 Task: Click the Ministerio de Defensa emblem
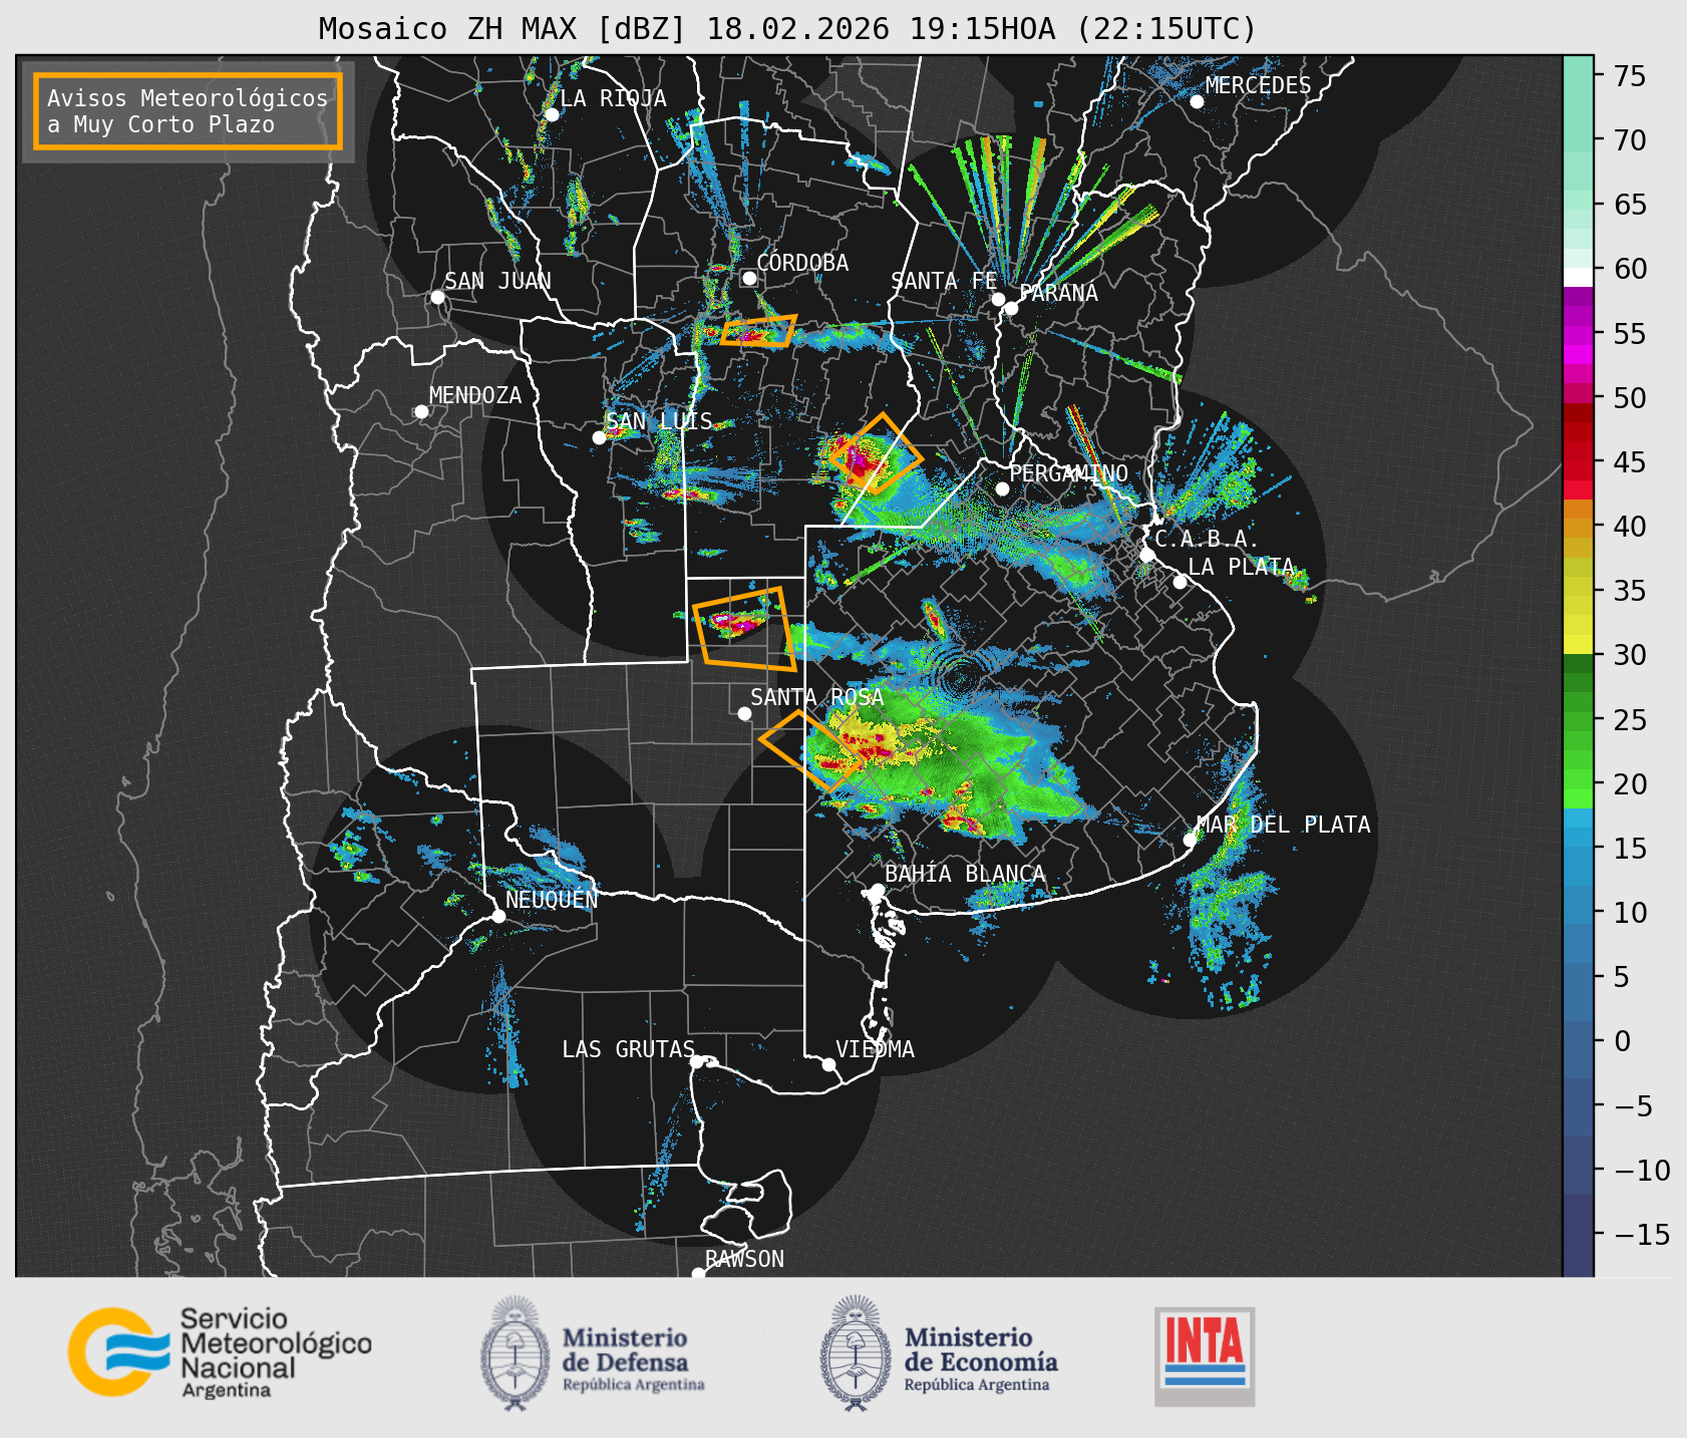point(515,1353)
